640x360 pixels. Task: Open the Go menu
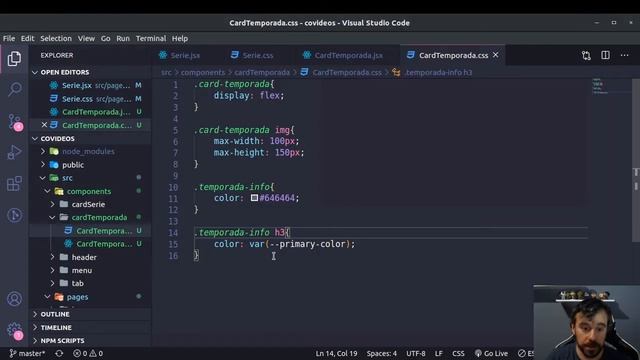coord(105,38)
